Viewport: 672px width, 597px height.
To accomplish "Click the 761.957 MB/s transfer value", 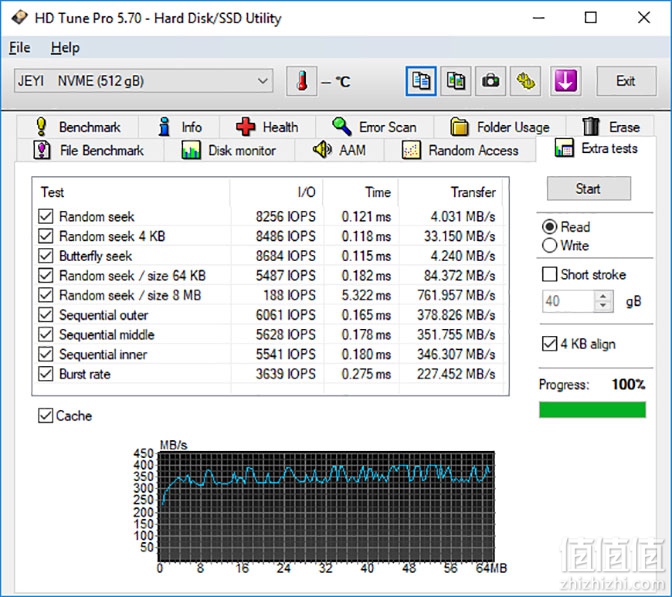I will click(x=456, y=295).
